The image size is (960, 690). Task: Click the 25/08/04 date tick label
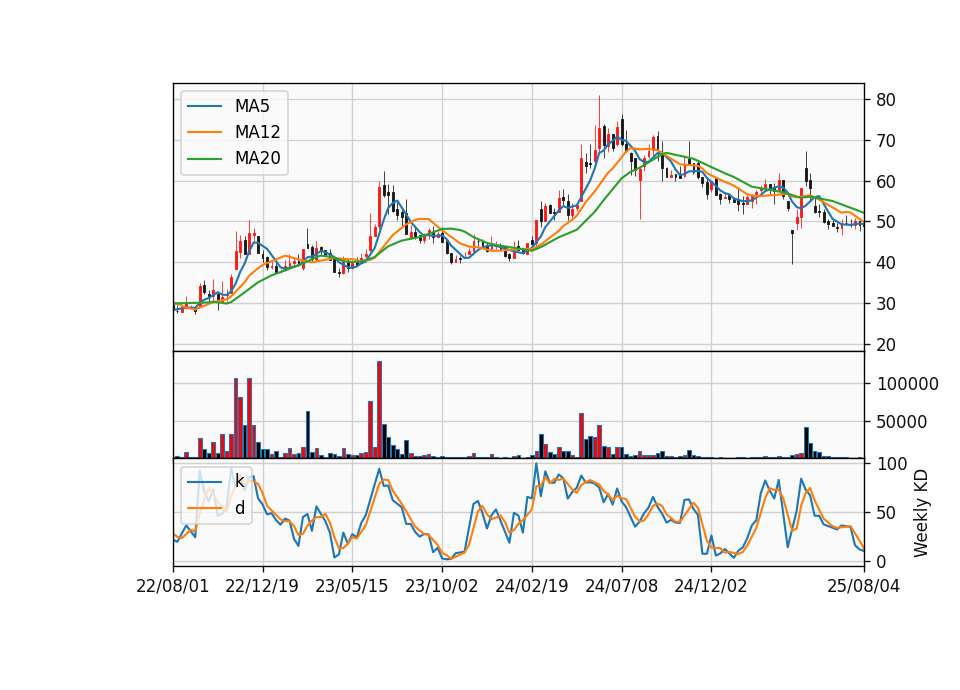click(x=863, y=586)
